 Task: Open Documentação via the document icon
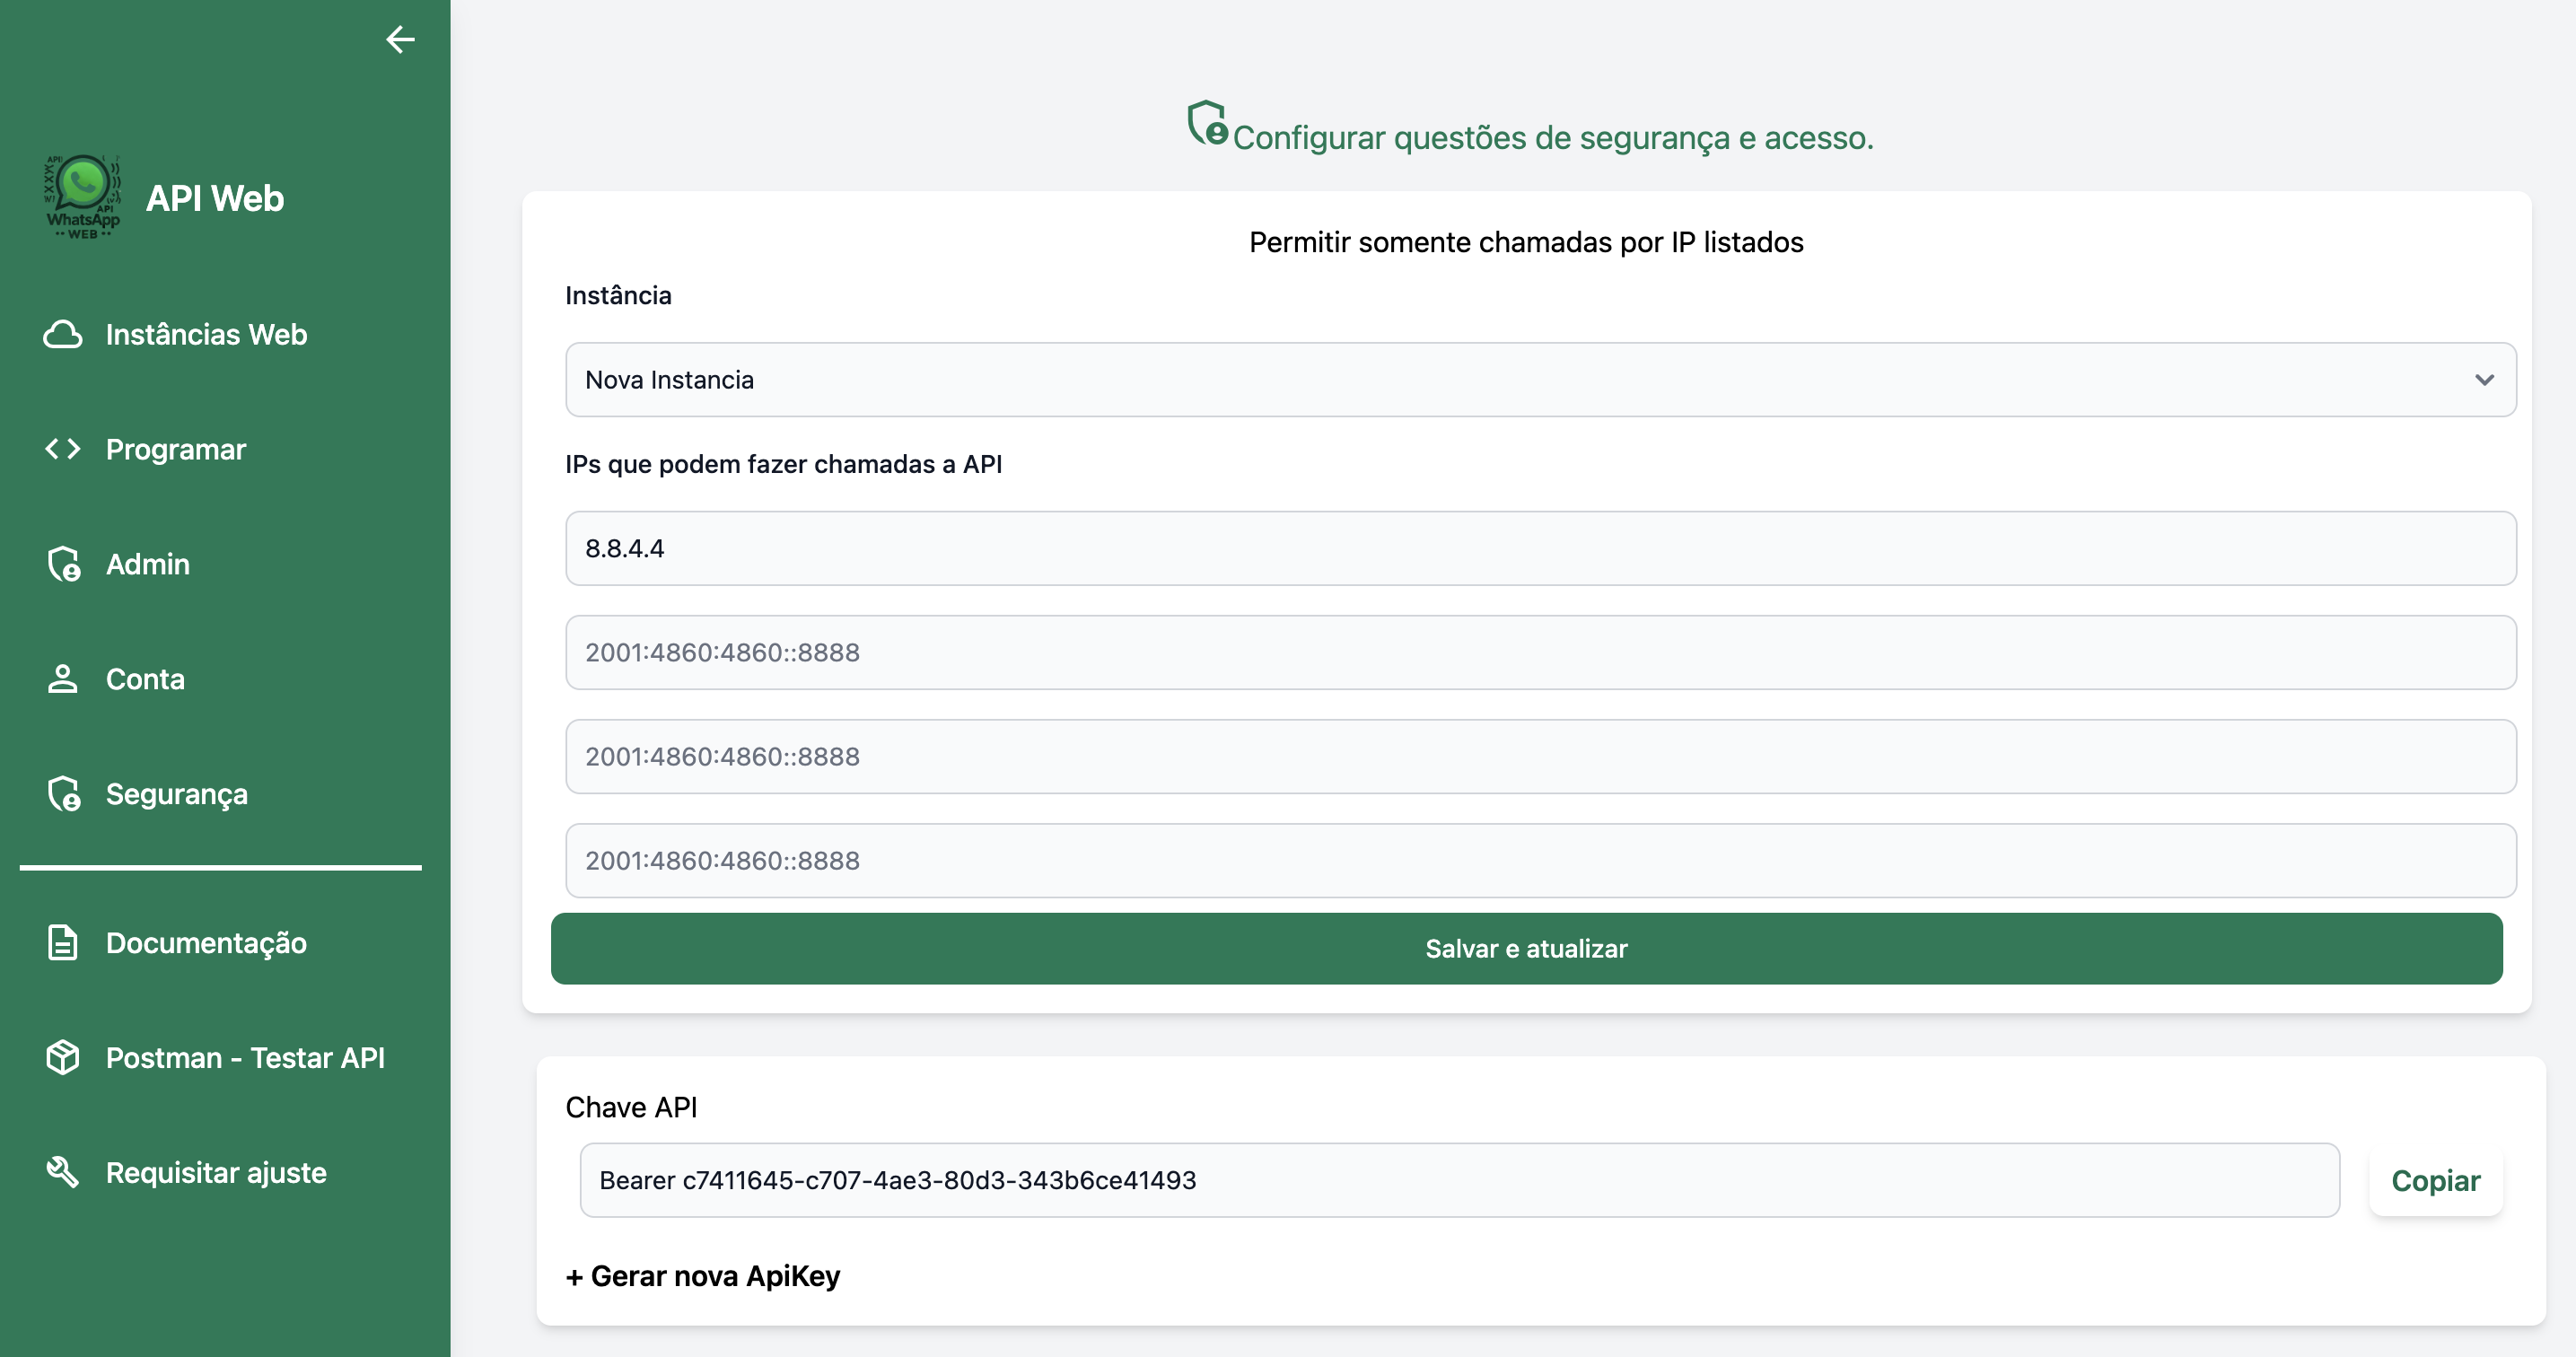(62, 942)
